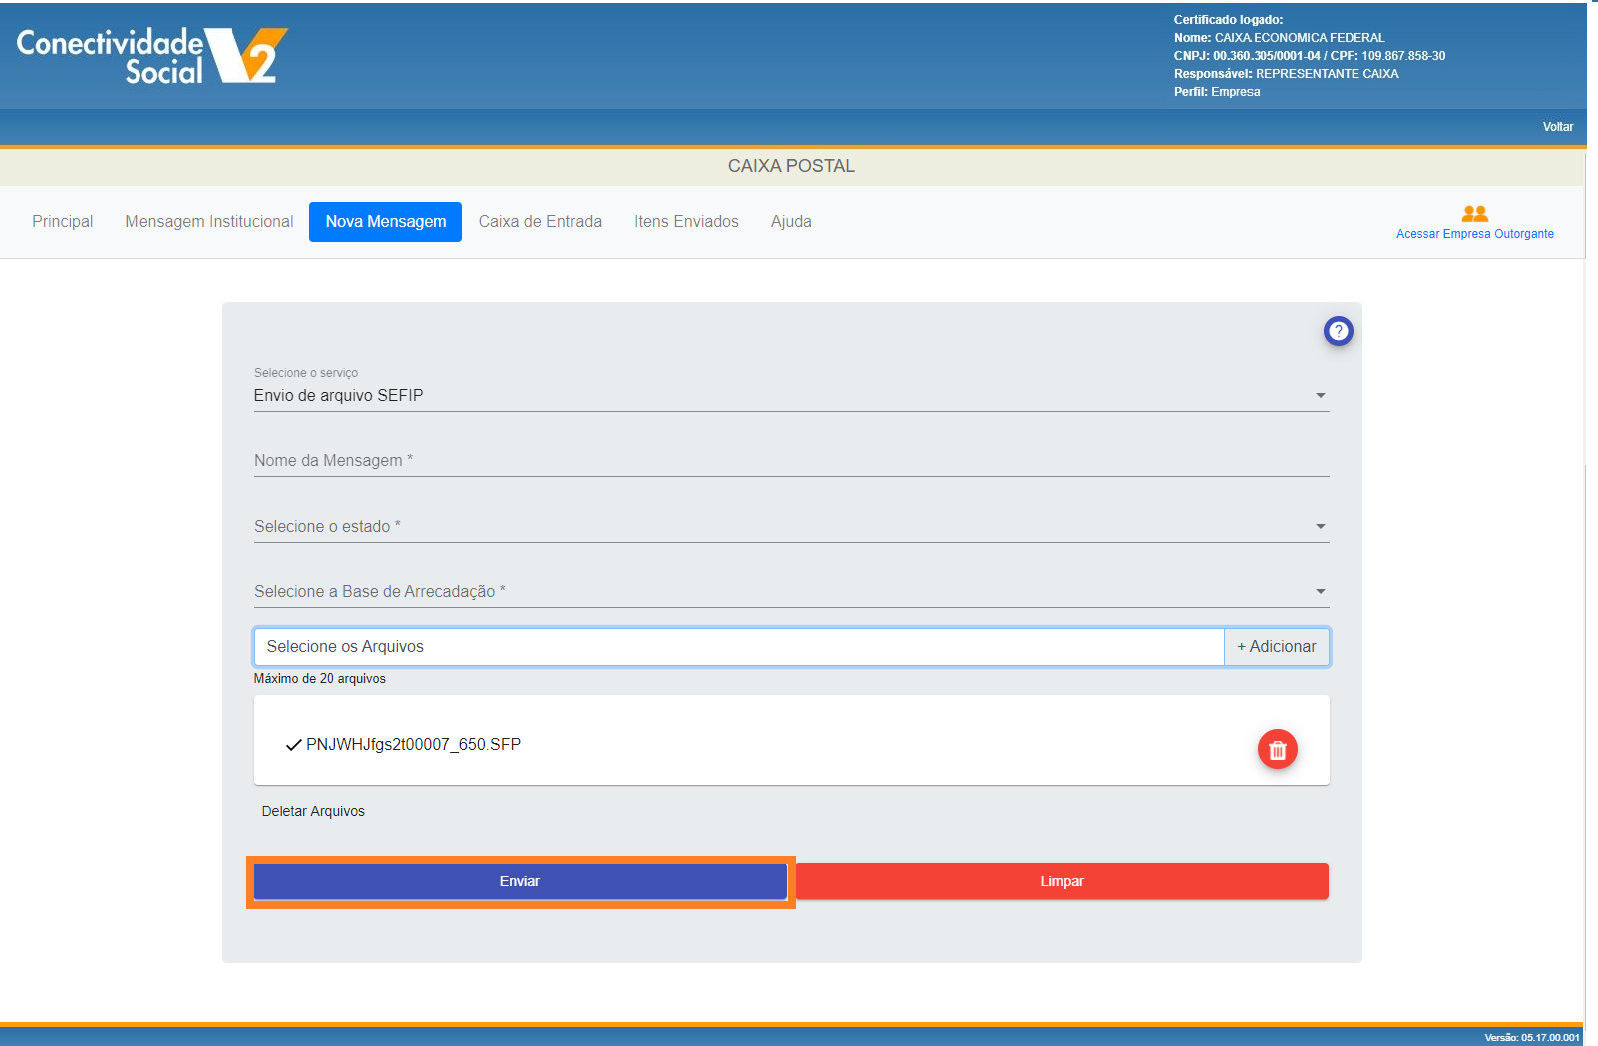Open the Mensagem Institucional tab
Screen dimensions: 1598x1046
[x=209, y=222]
